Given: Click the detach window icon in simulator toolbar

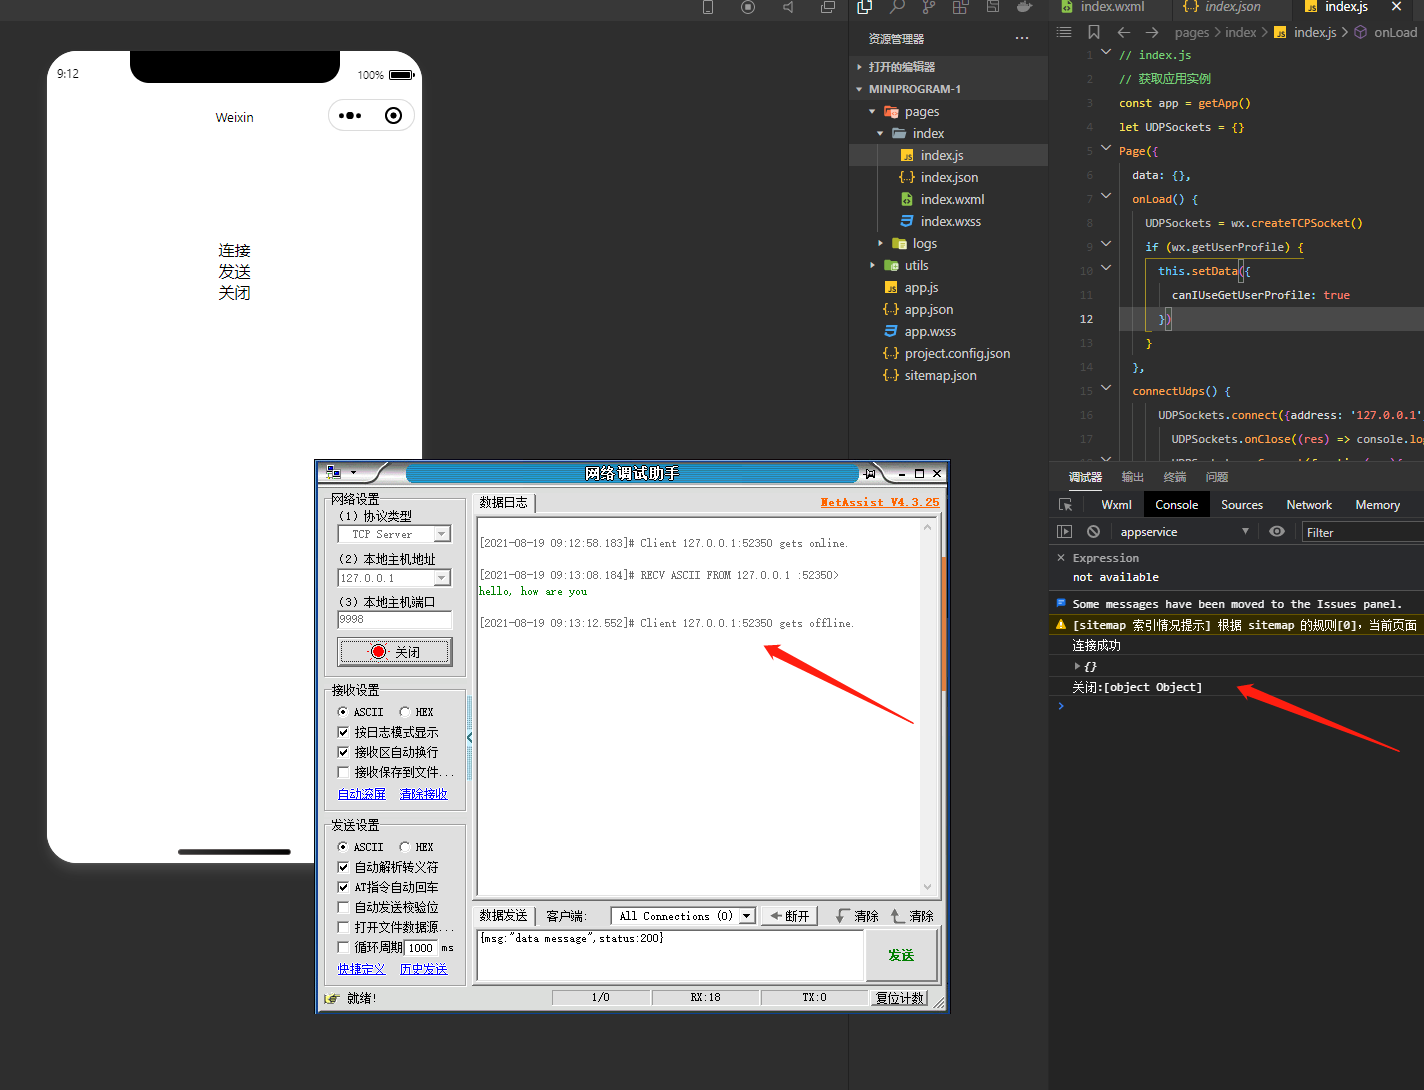Looking at the screenshot, I should click(828, 7).
